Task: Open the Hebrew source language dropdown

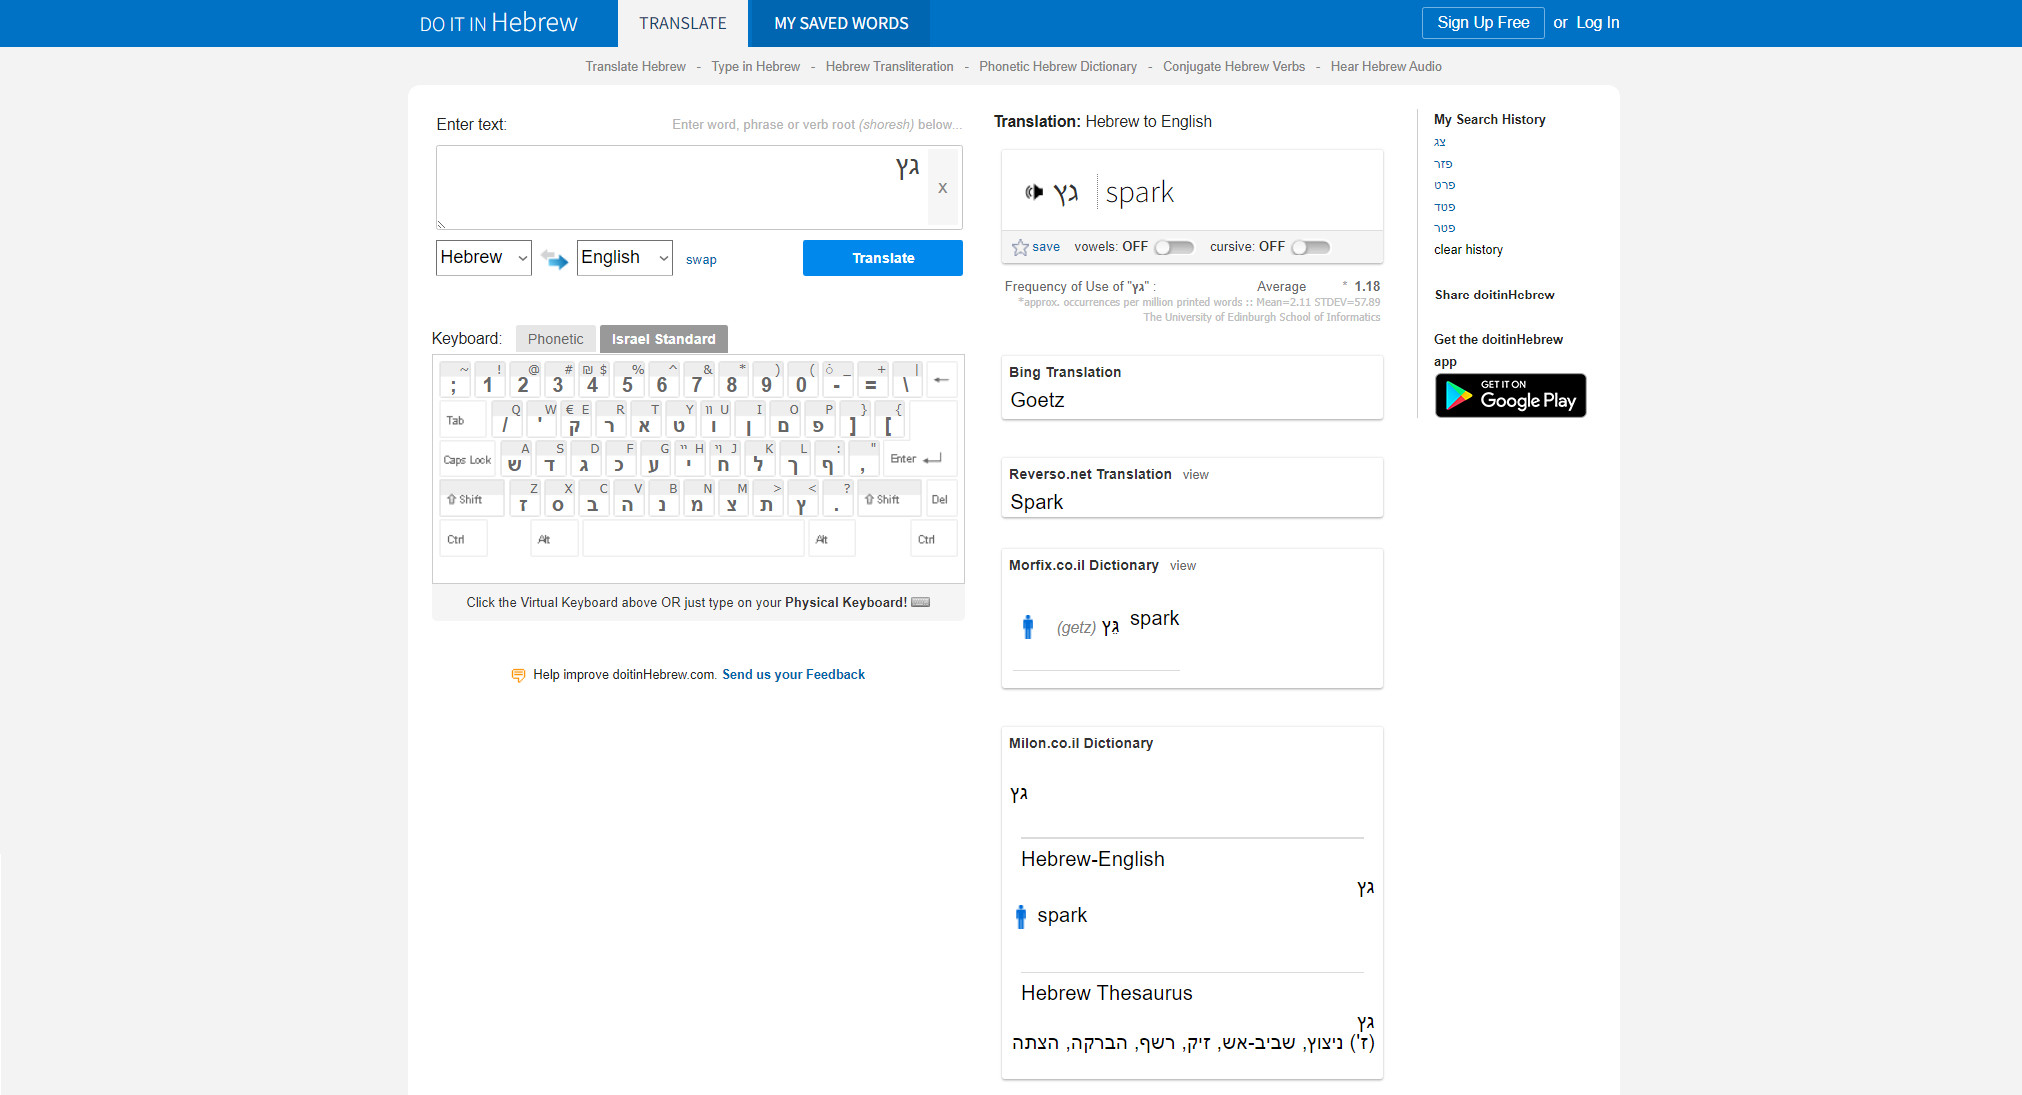Action: 484,258
